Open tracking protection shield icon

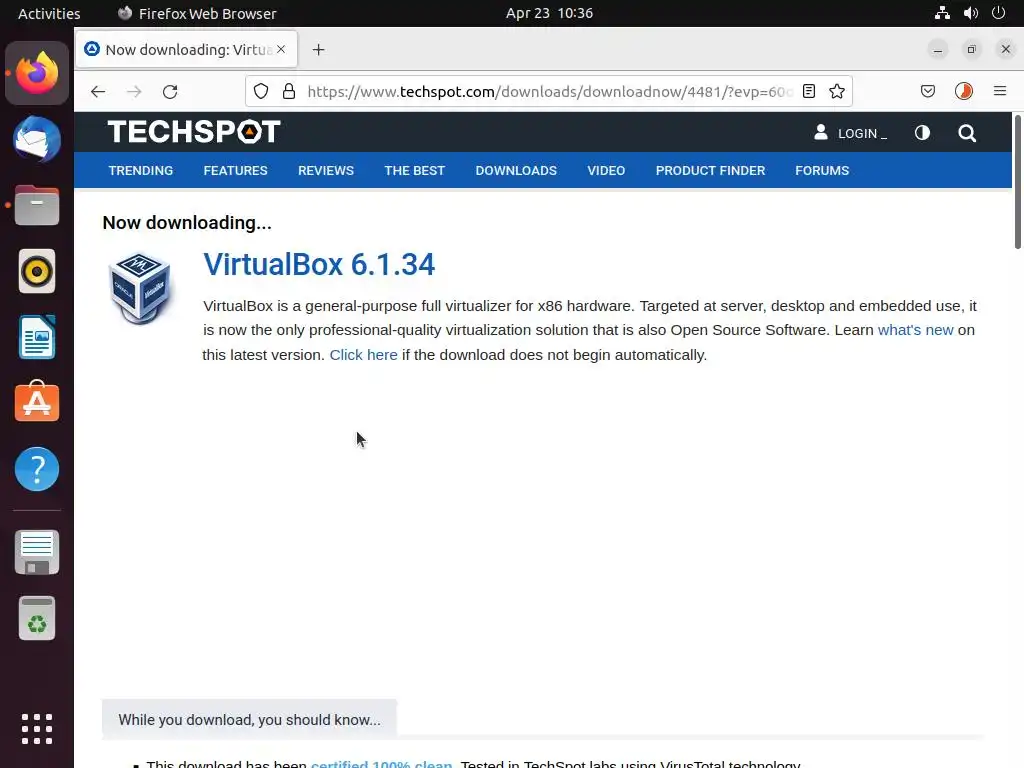[261, 91]
